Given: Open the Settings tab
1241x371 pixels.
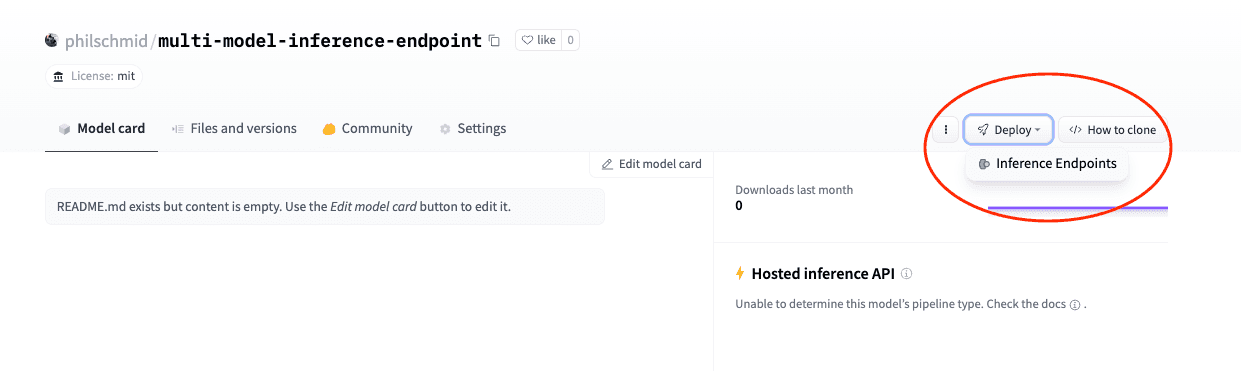Looking at the screenshot, I should [473, 129].
